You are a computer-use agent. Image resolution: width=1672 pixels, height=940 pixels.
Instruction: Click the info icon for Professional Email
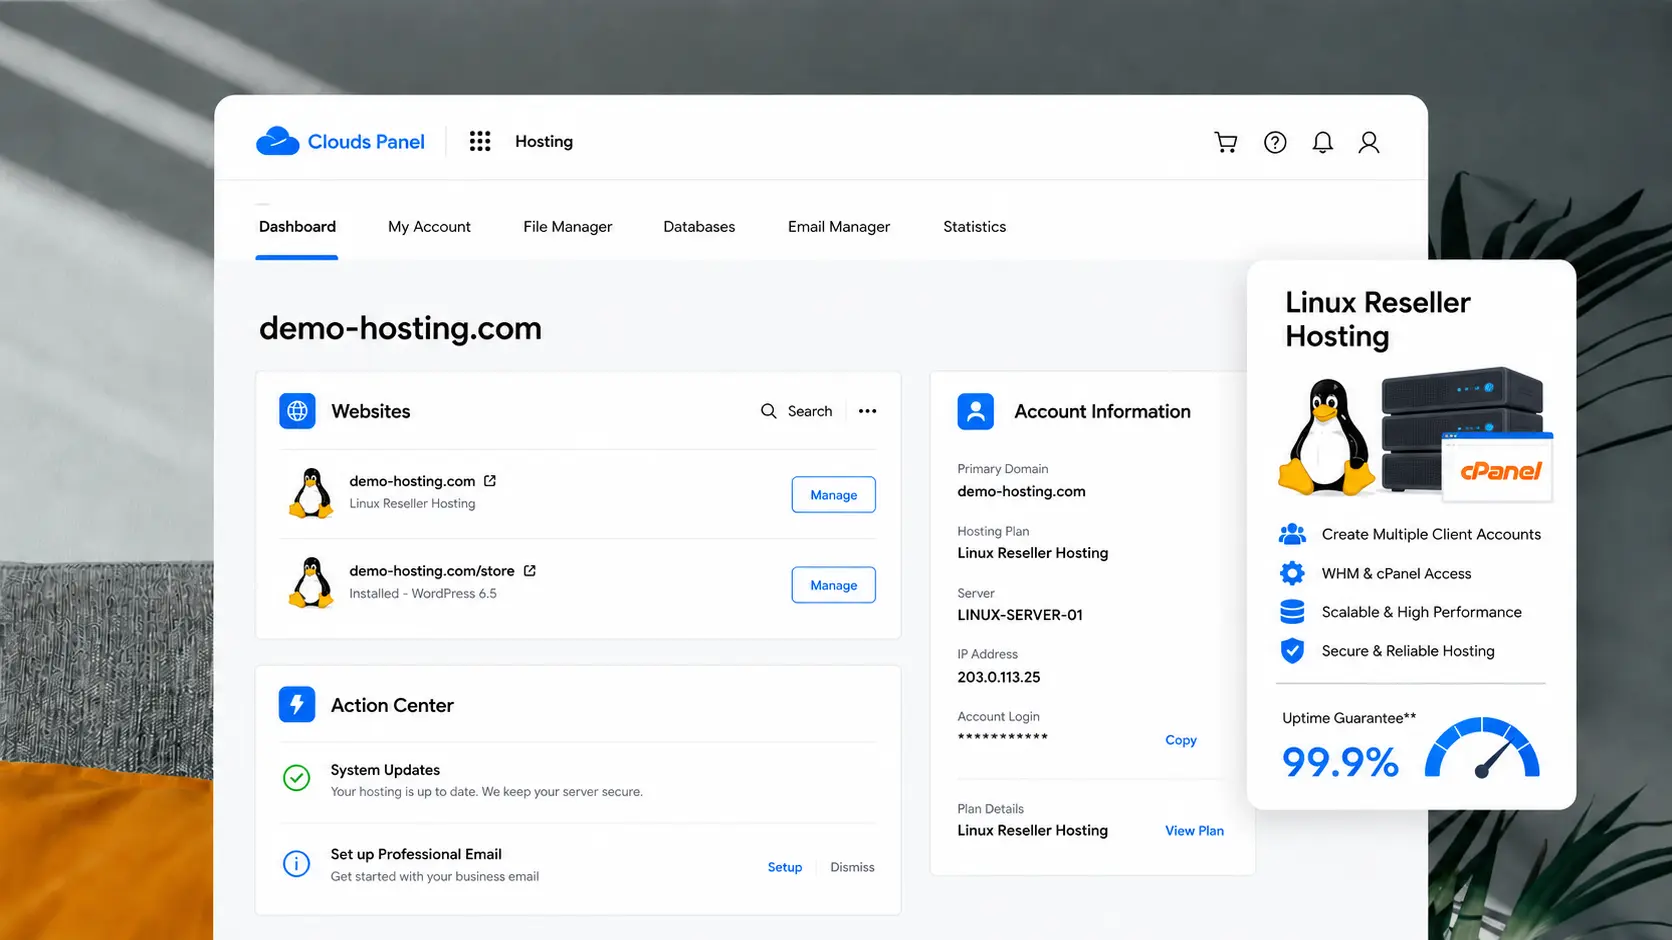coord(296,863)
